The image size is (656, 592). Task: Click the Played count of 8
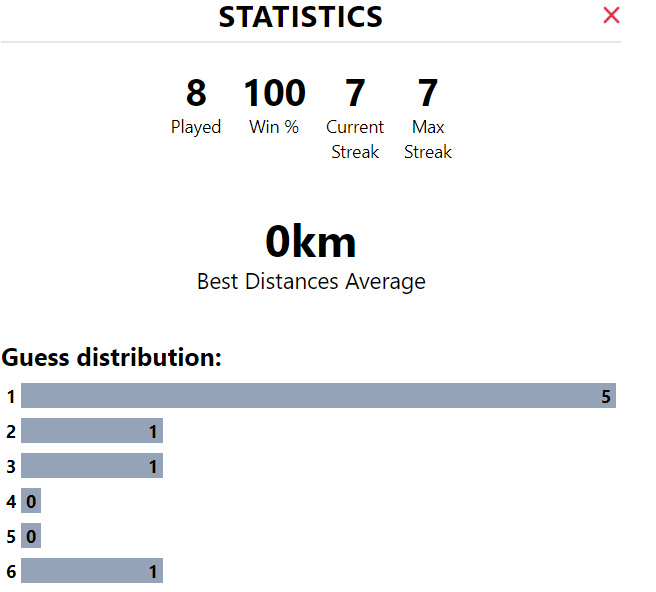click(196, 93)
